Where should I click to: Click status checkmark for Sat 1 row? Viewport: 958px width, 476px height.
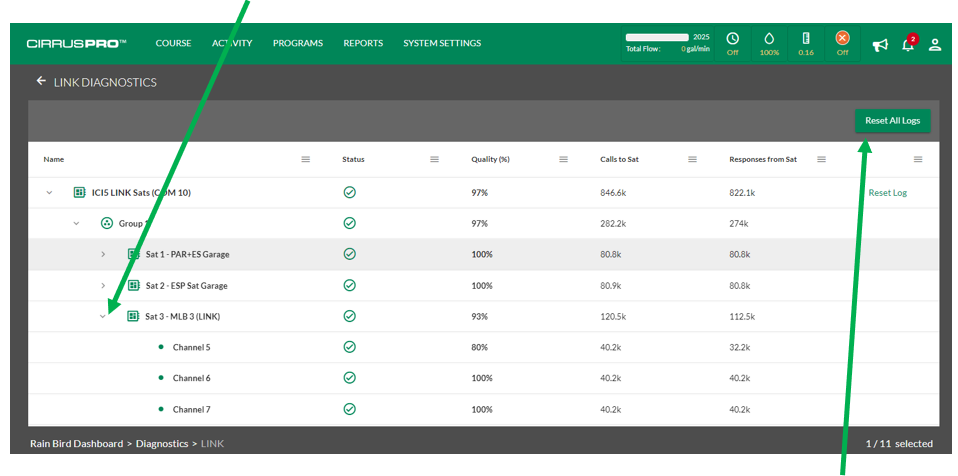[x=349, y=254]
